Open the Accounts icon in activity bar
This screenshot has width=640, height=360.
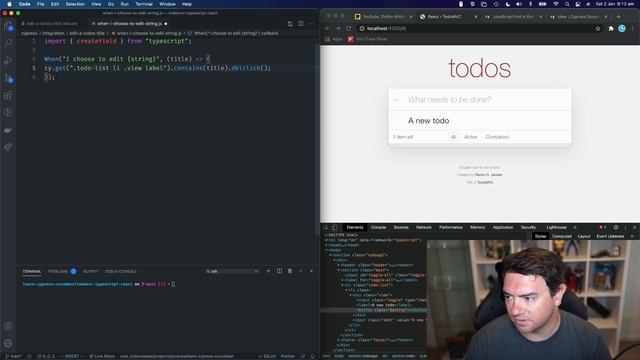coord(8,326)
